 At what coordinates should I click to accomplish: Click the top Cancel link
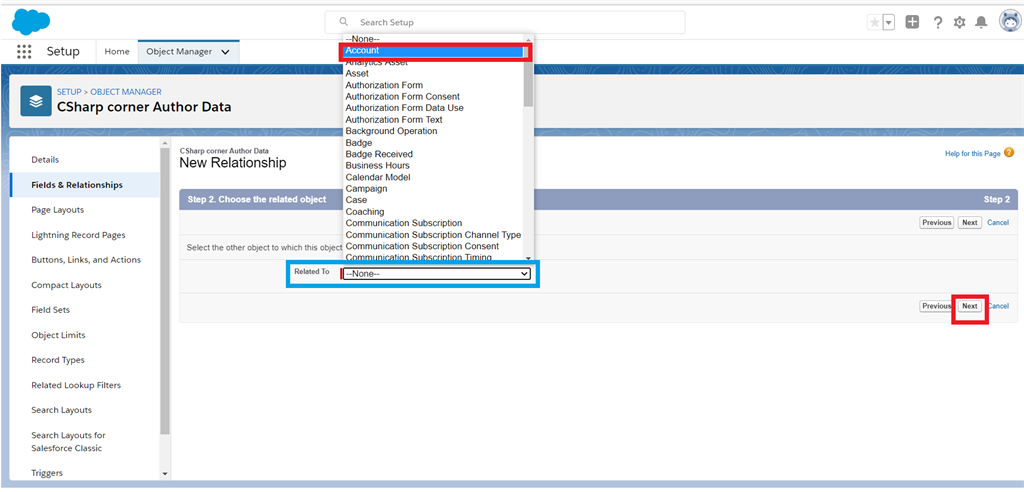998,223
